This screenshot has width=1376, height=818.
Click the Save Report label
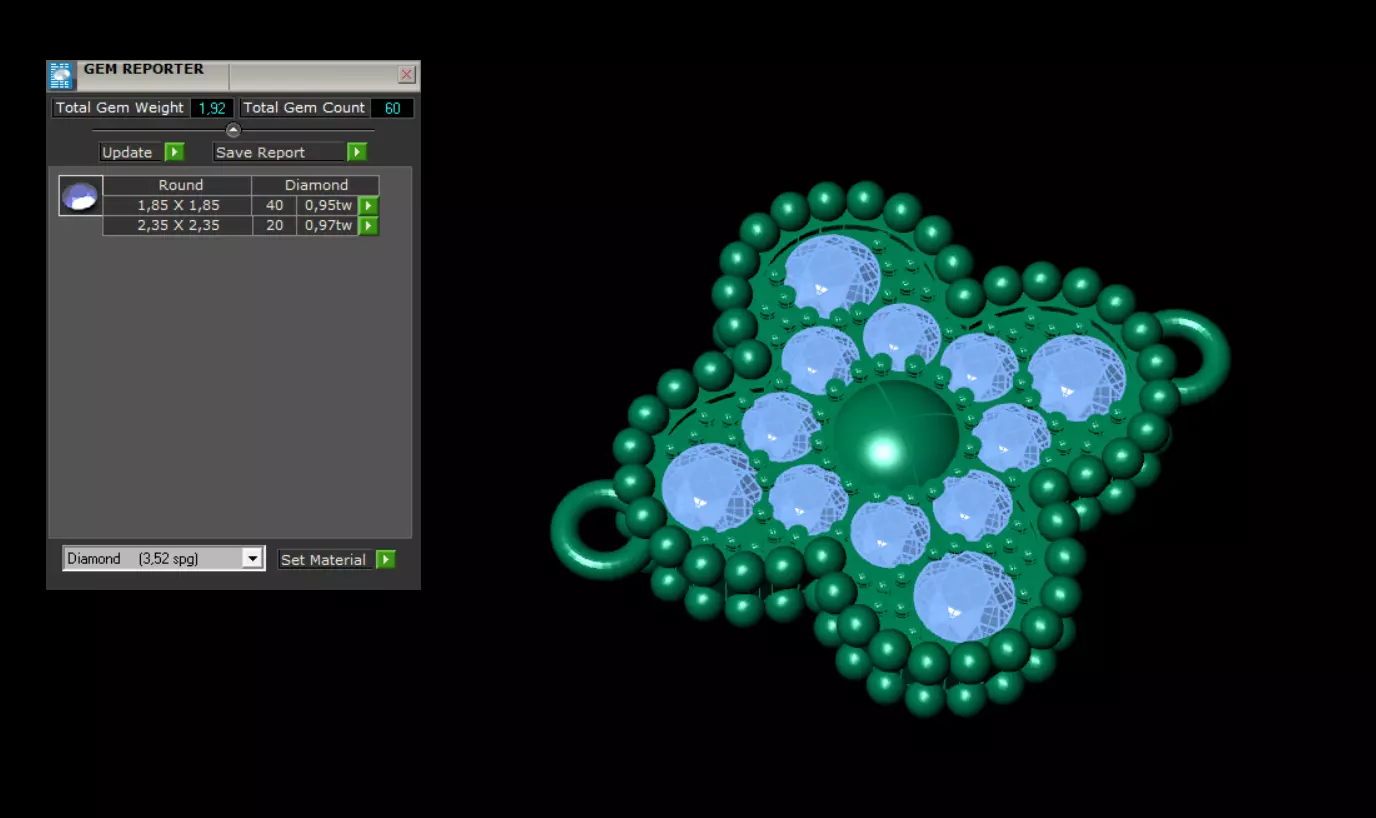pos(260,152)
